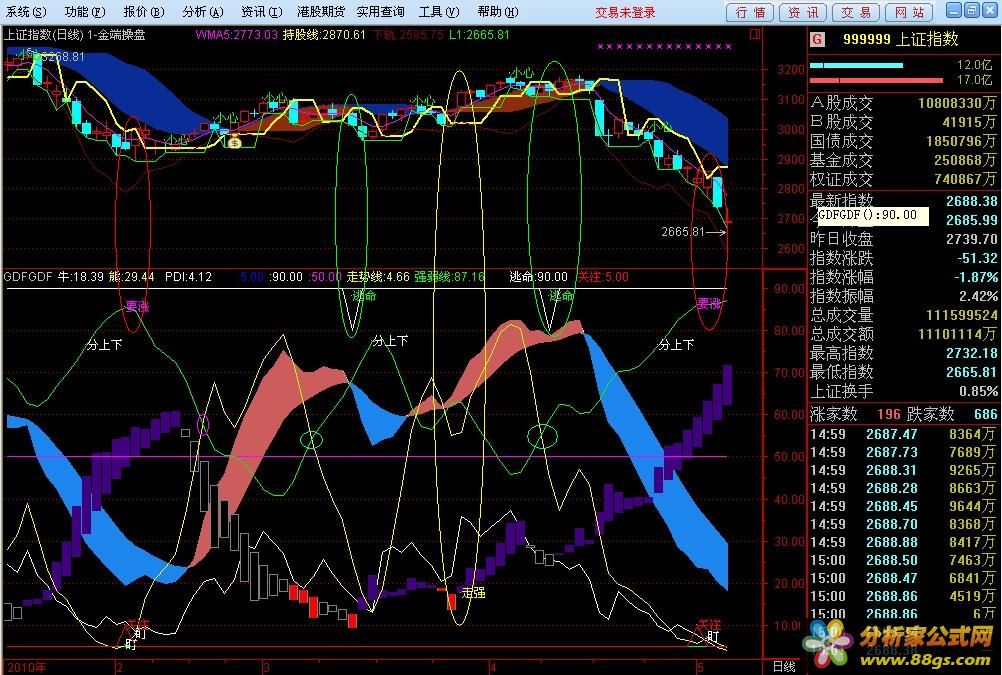Open the 工具(V) menu
This screenshot has height=675, width=1002.
point(439,12)
